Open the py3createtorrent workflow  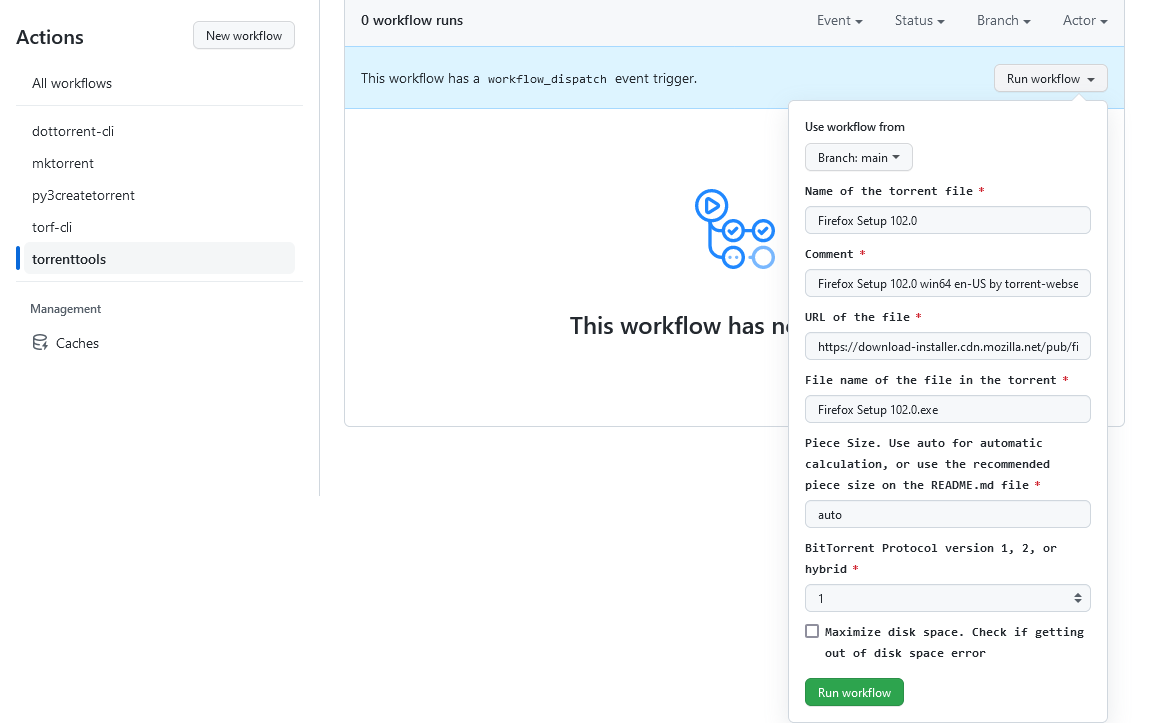click(x=84, y=196)
